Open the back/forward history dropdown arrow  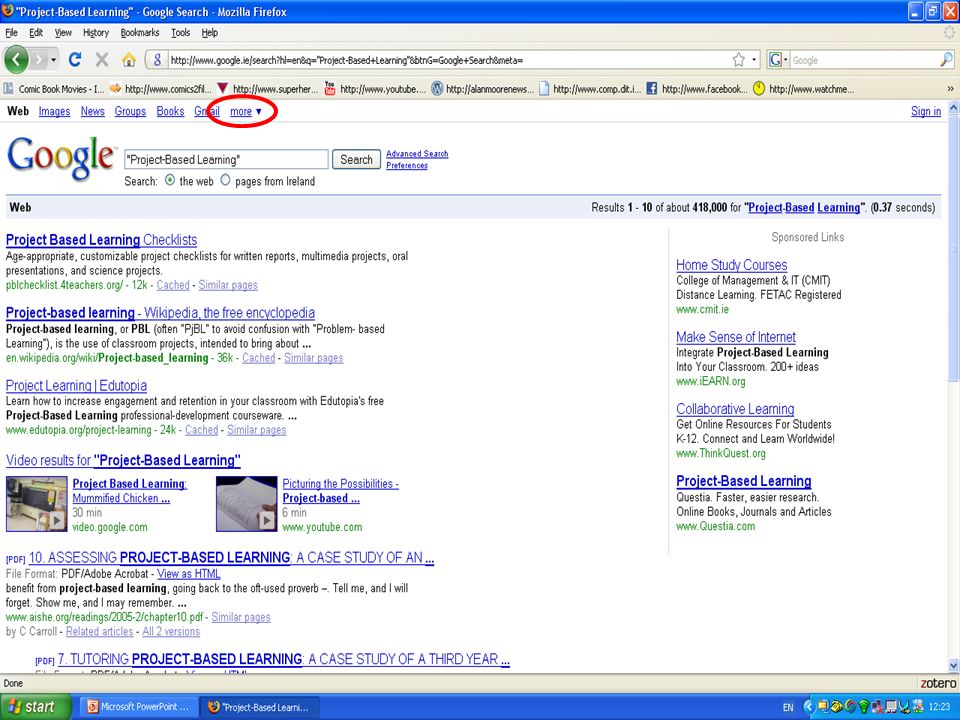point(54,60)
